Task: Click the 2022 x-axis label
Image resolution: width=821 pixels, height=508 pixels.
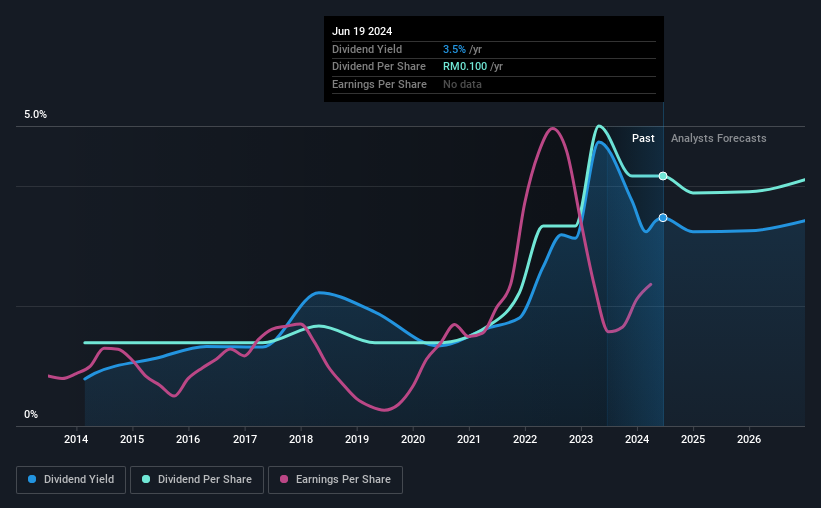Action: point(525,439)
